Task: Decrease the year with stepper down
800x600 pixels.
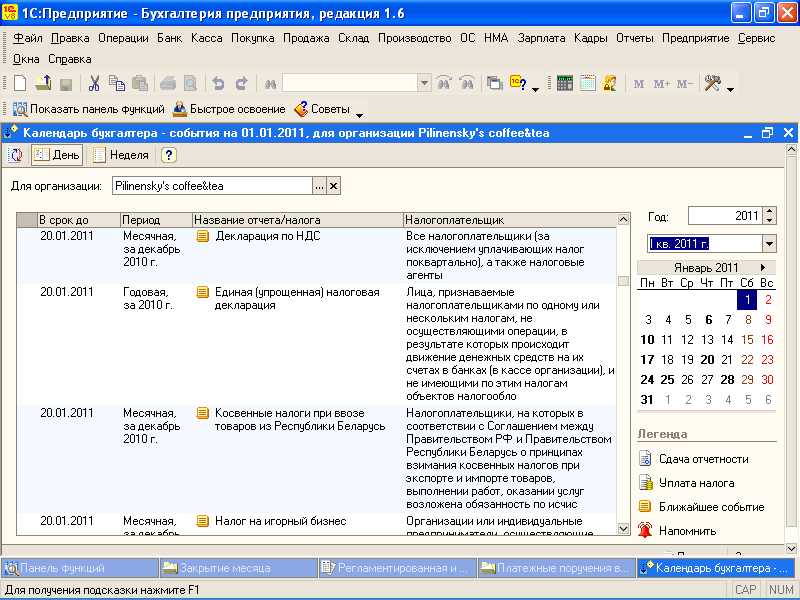Action: click(770, 220)
